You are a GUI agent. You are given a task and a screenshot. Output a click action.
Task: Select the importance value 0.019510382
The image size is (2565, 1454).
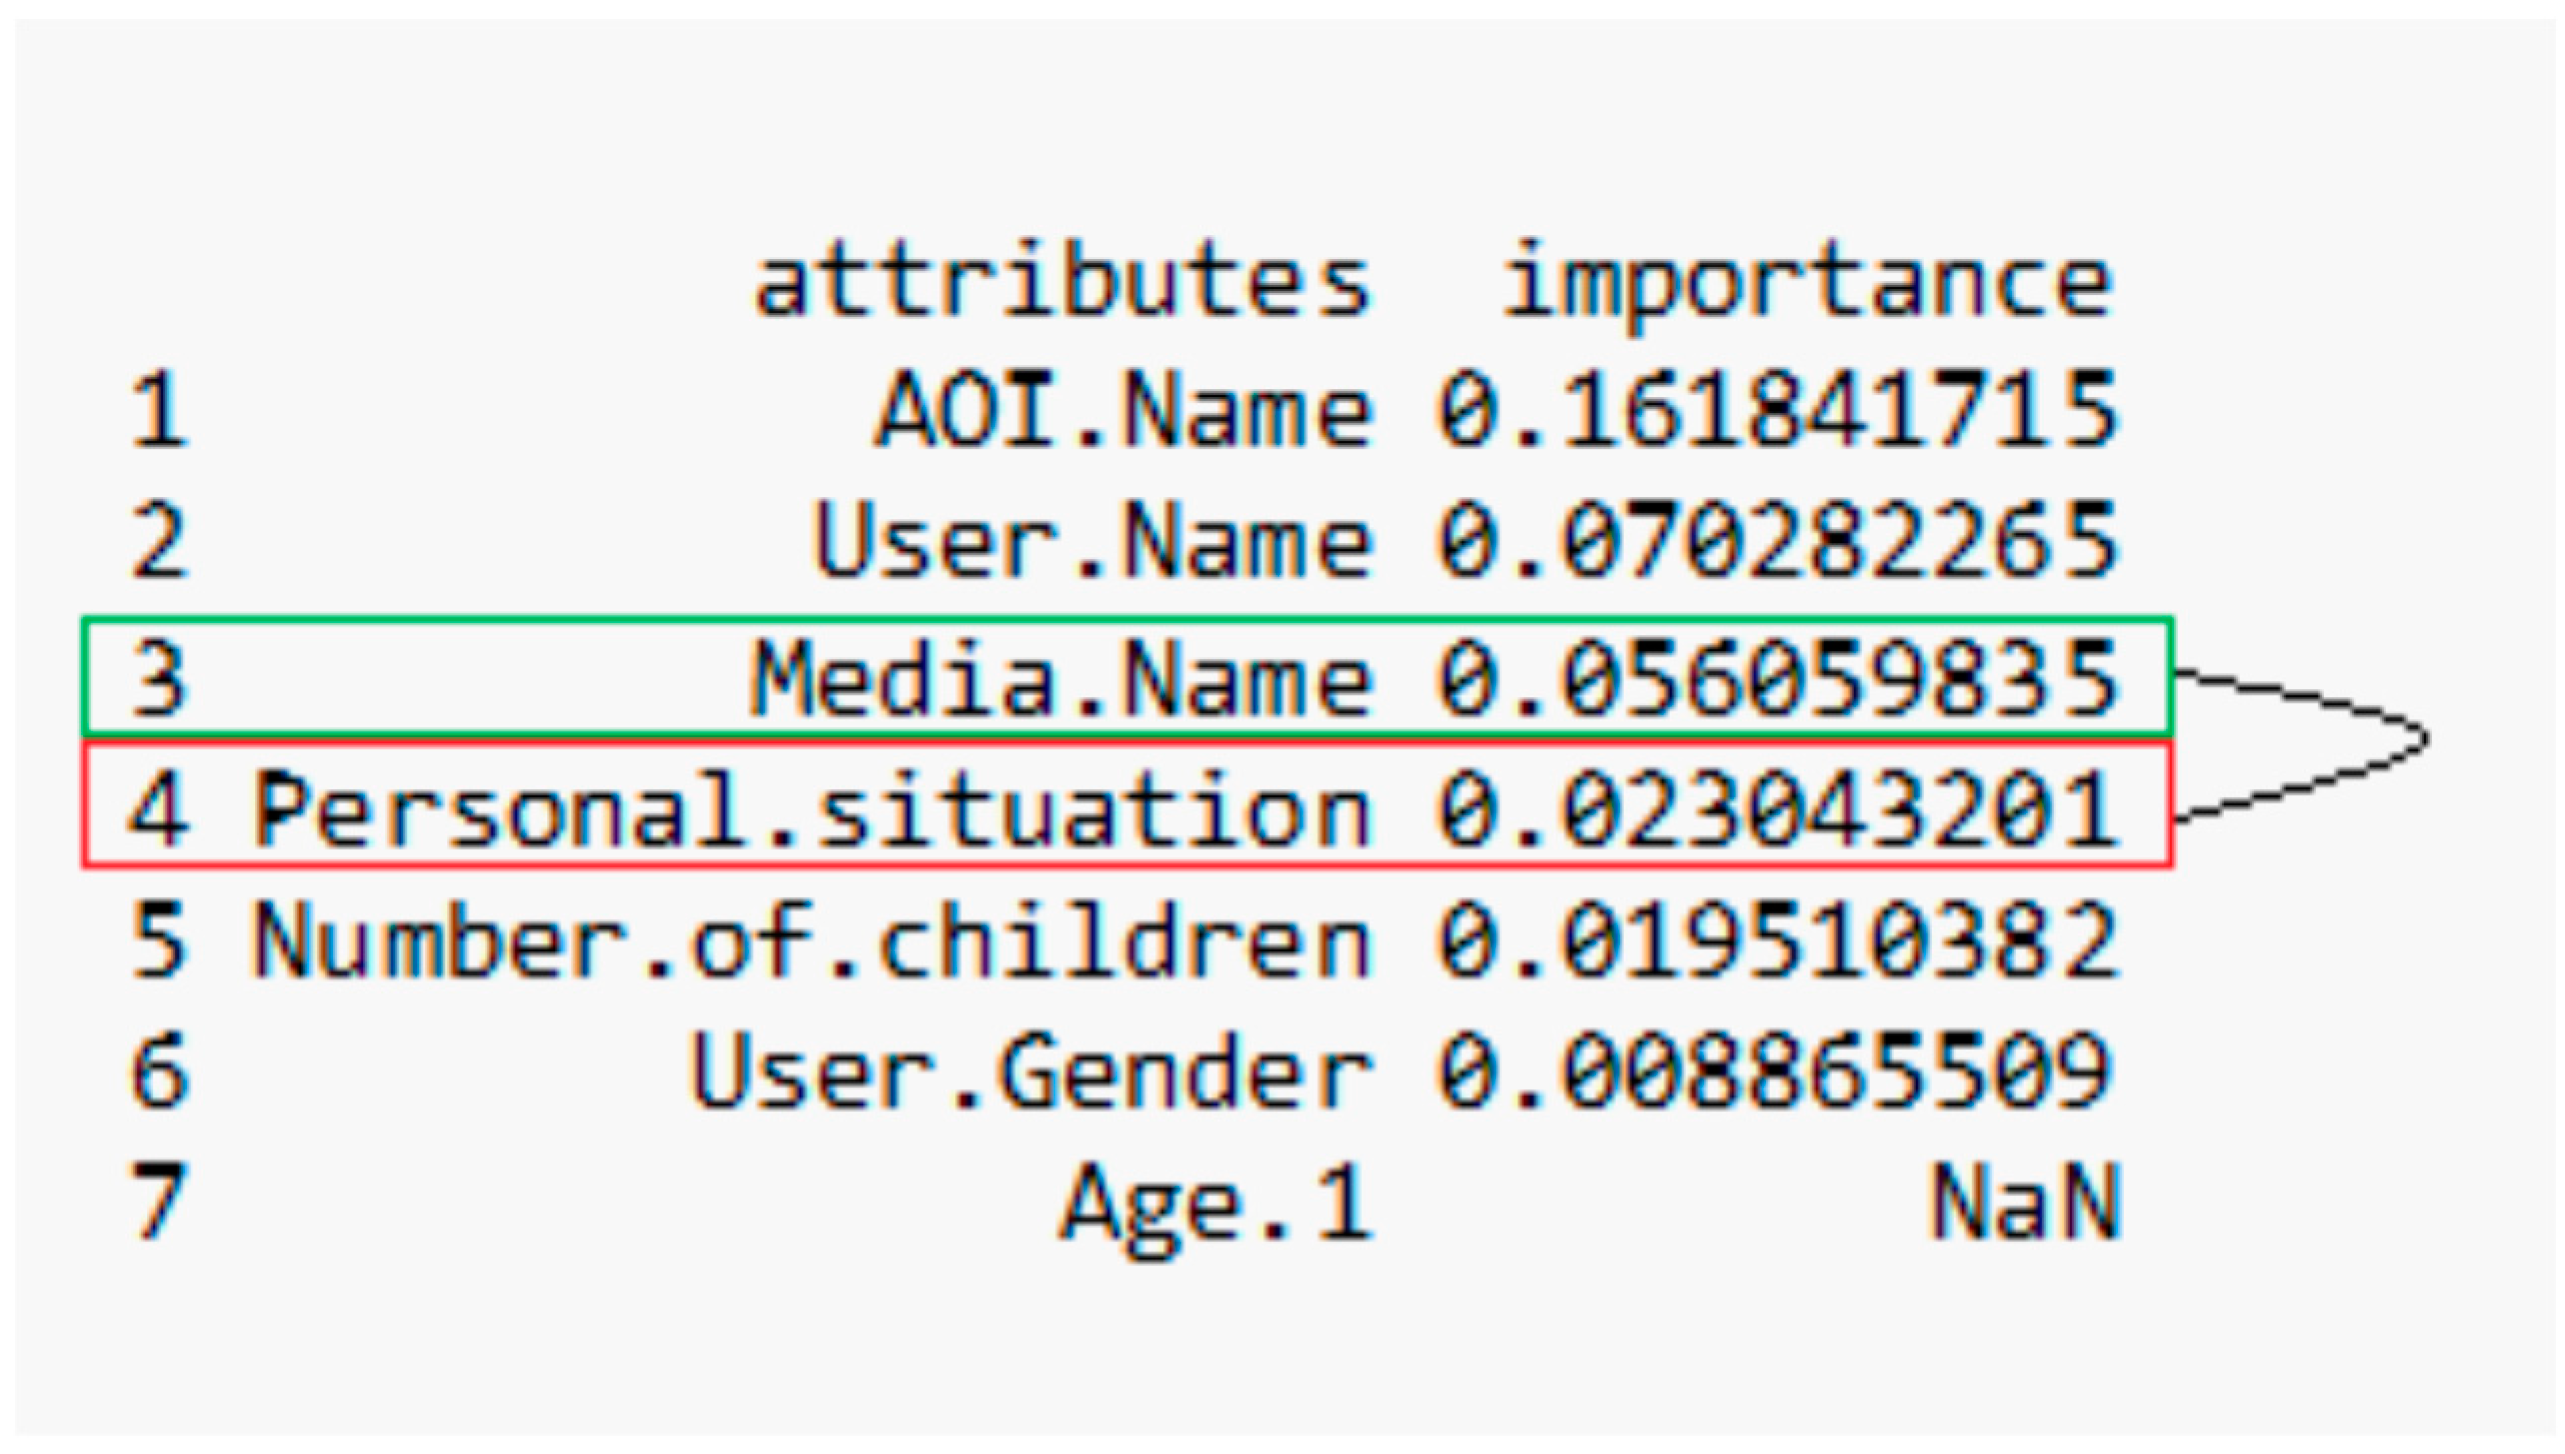1777,940
